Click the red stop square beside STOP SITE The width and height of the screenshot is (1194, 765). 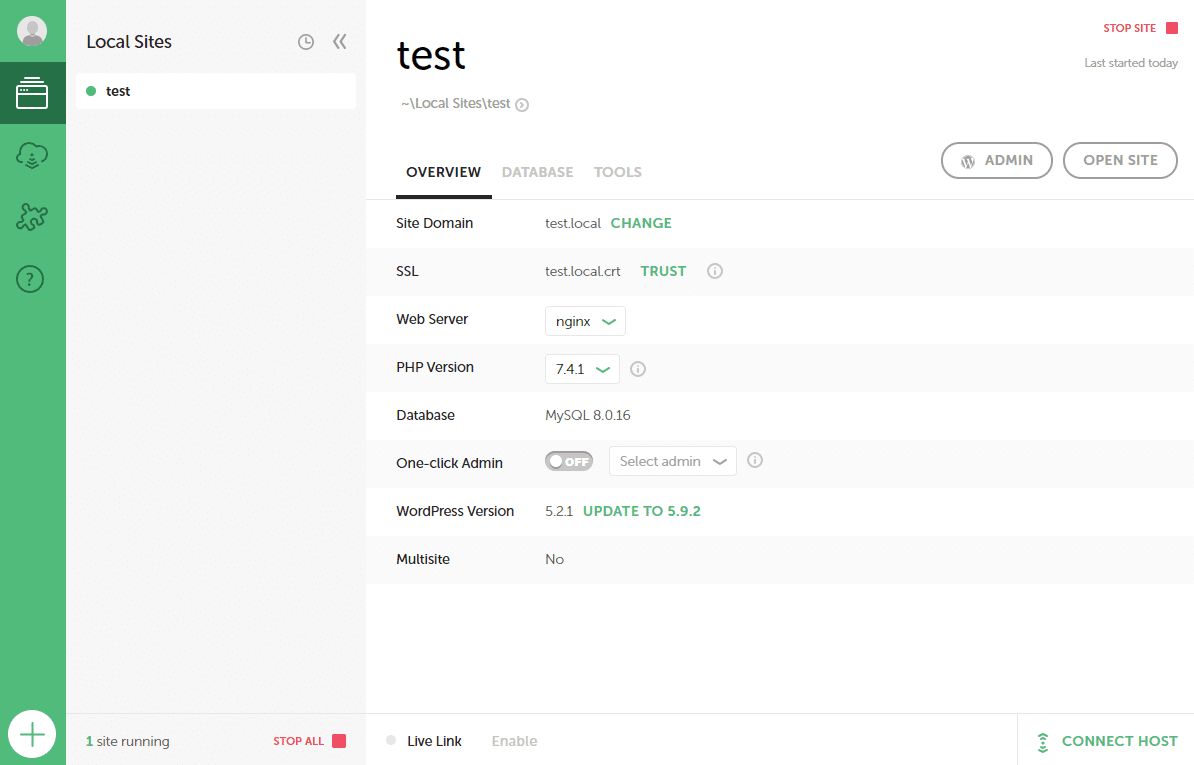(1172, 28)
